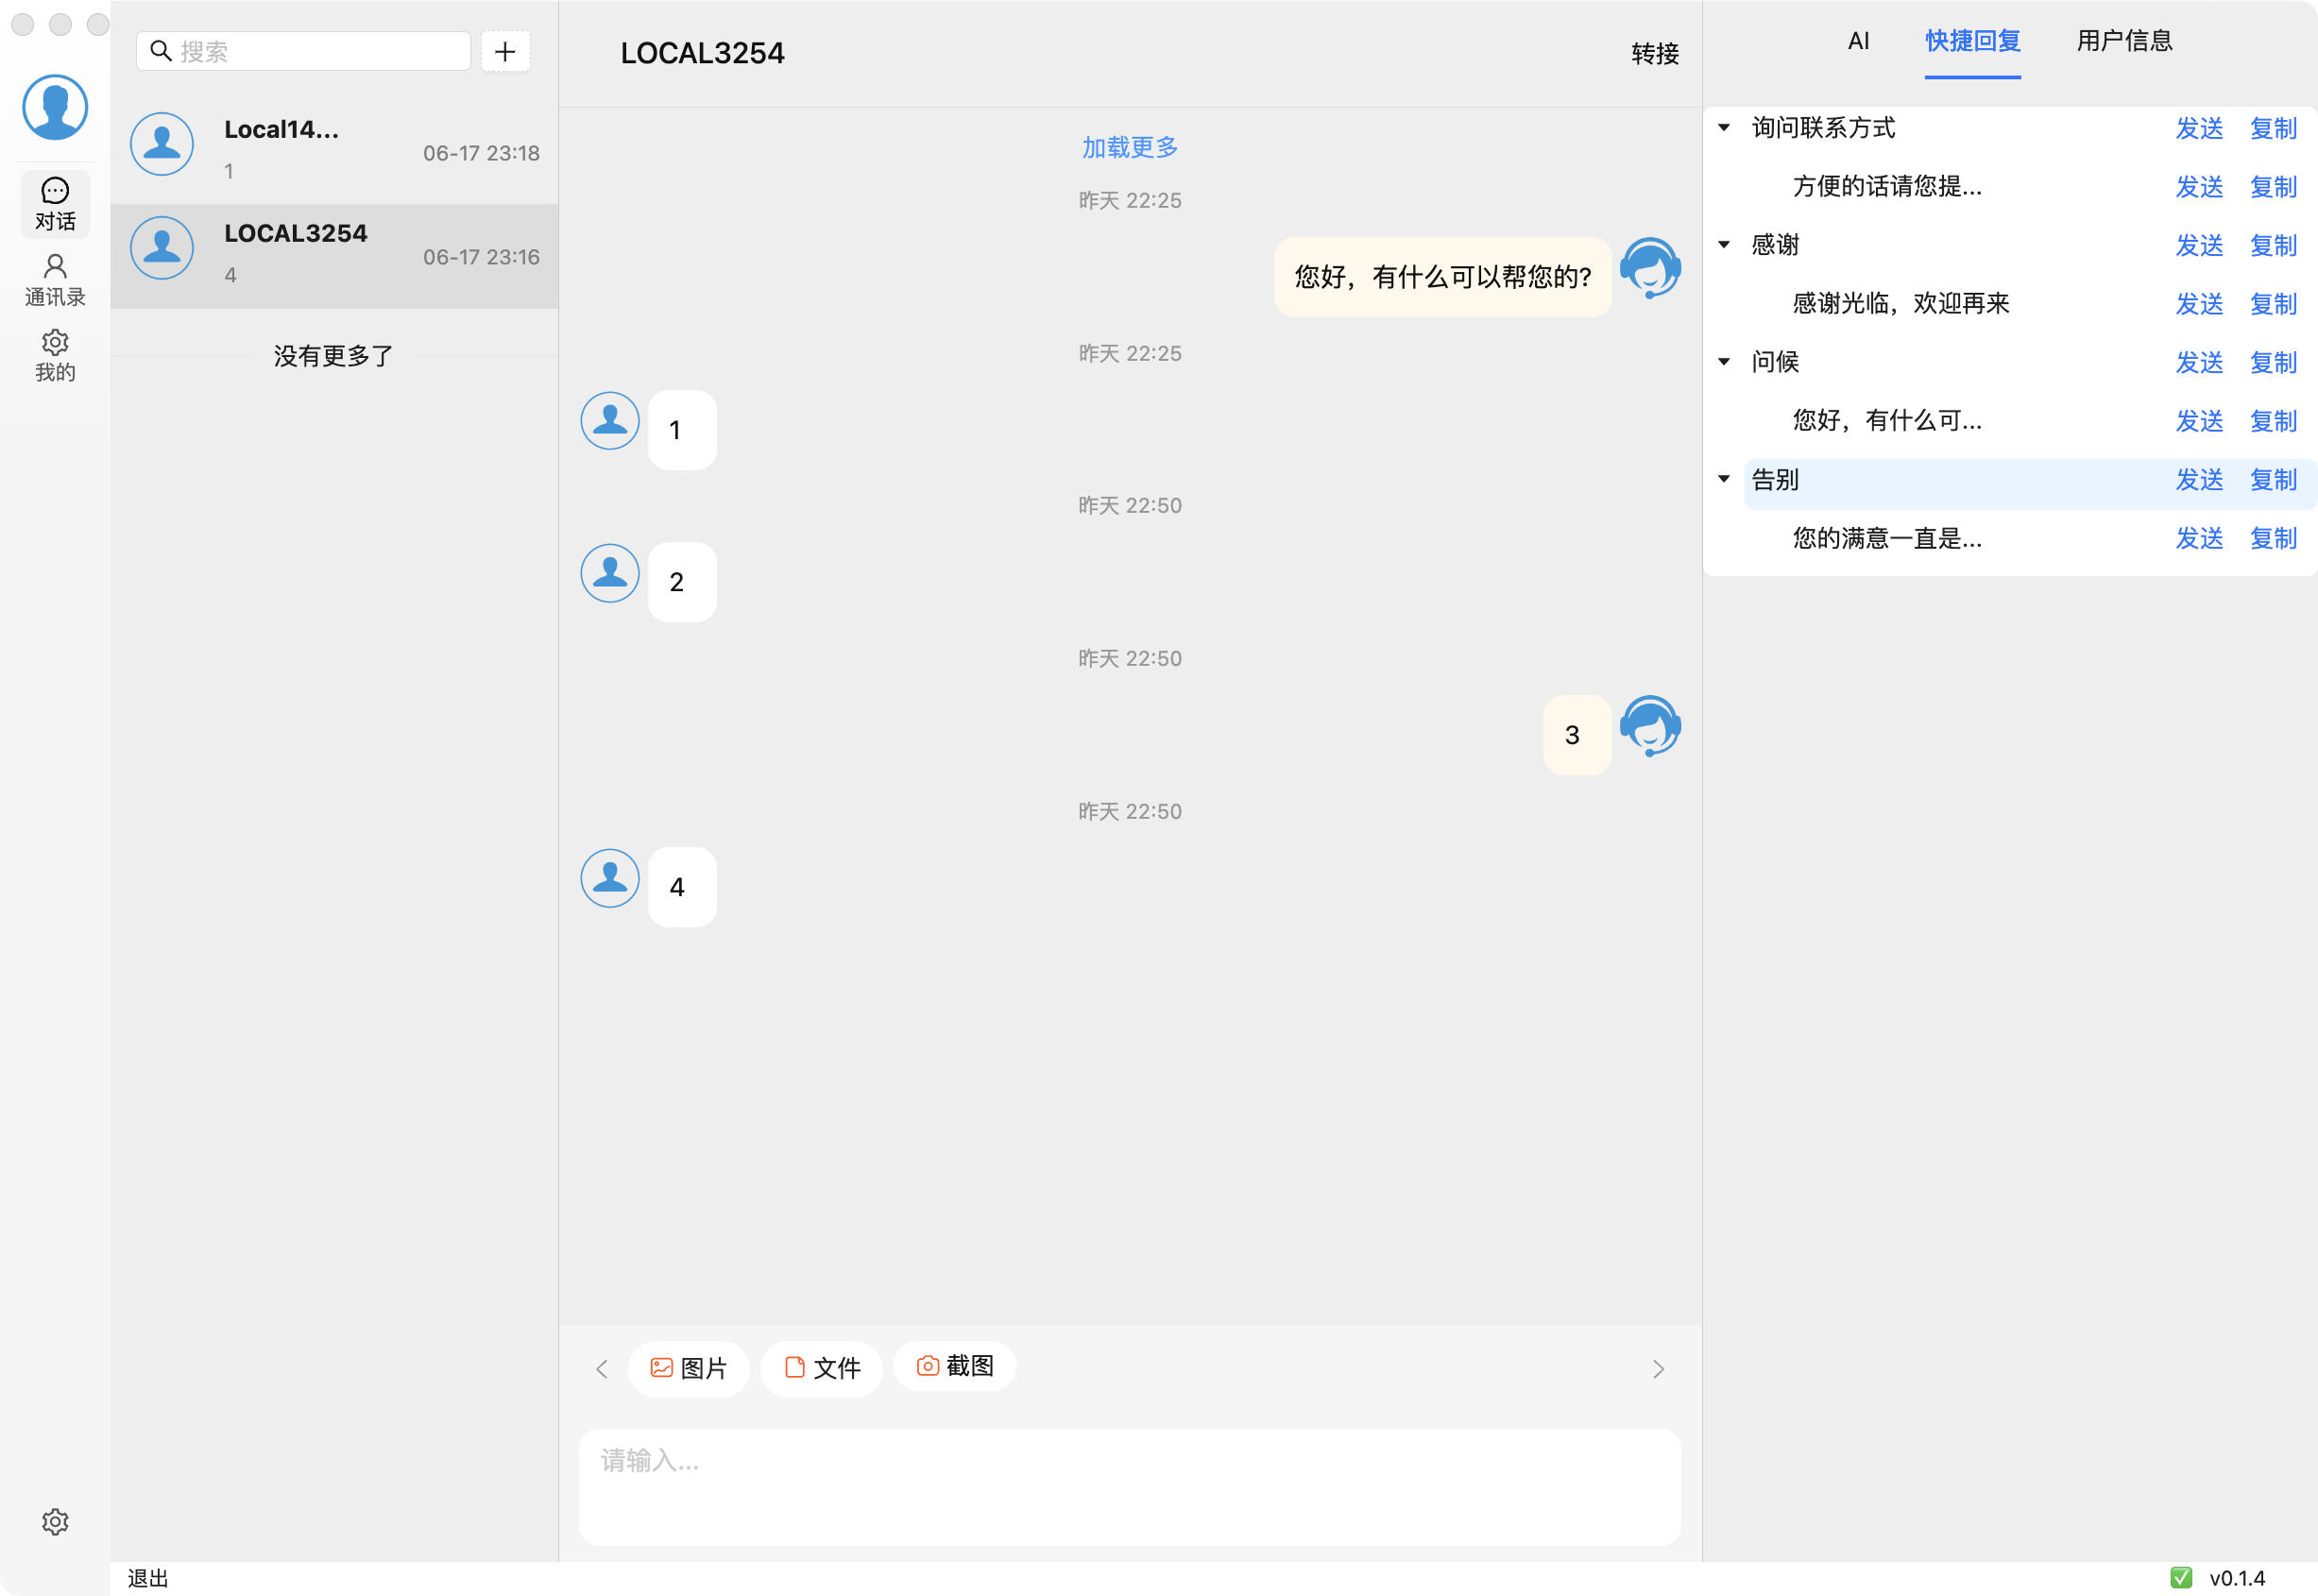
Task: Collapse the 感谢 quick reply category
Action: pyautogui.click(x=1724, y=244)
